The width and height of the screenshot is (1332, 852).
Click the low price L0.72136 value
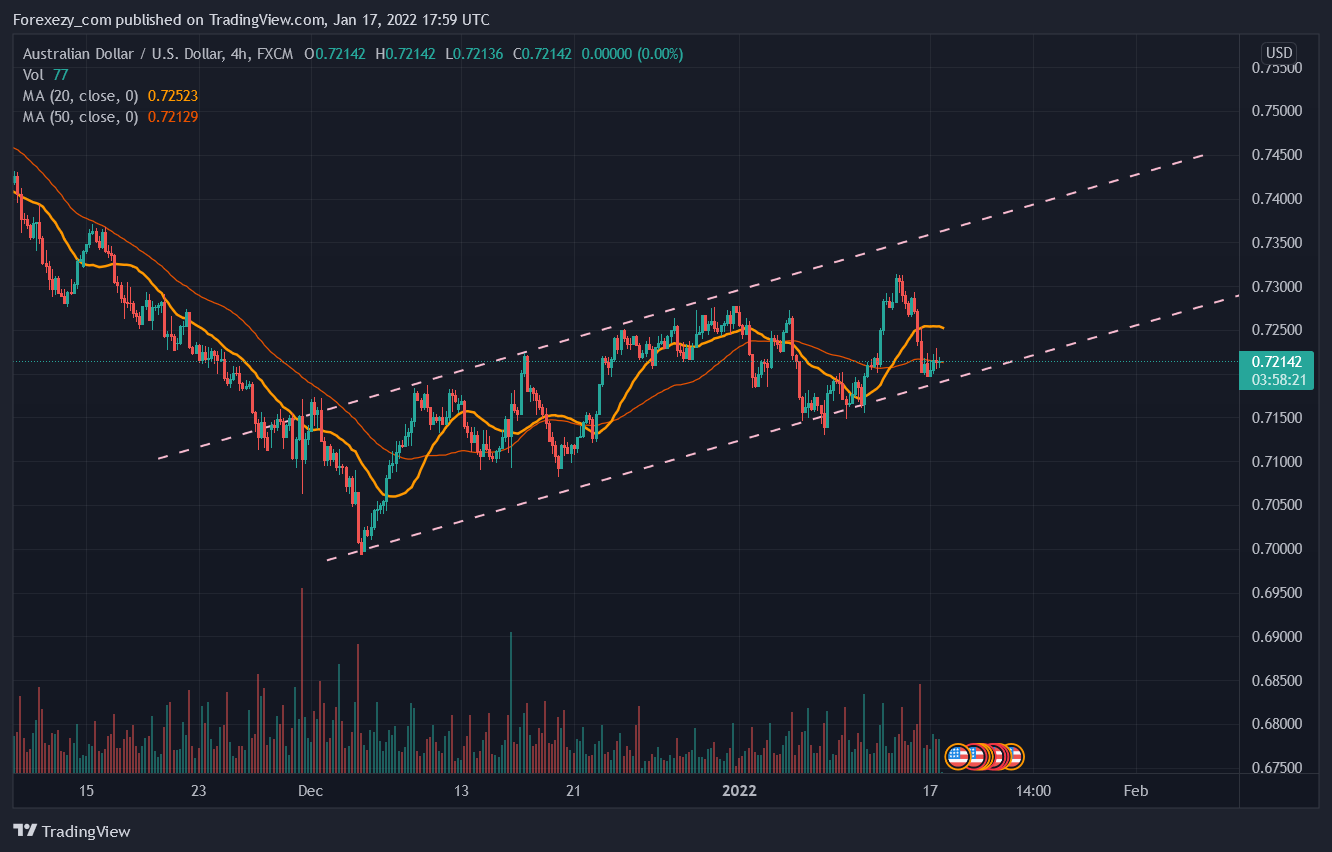pos(474,54)
